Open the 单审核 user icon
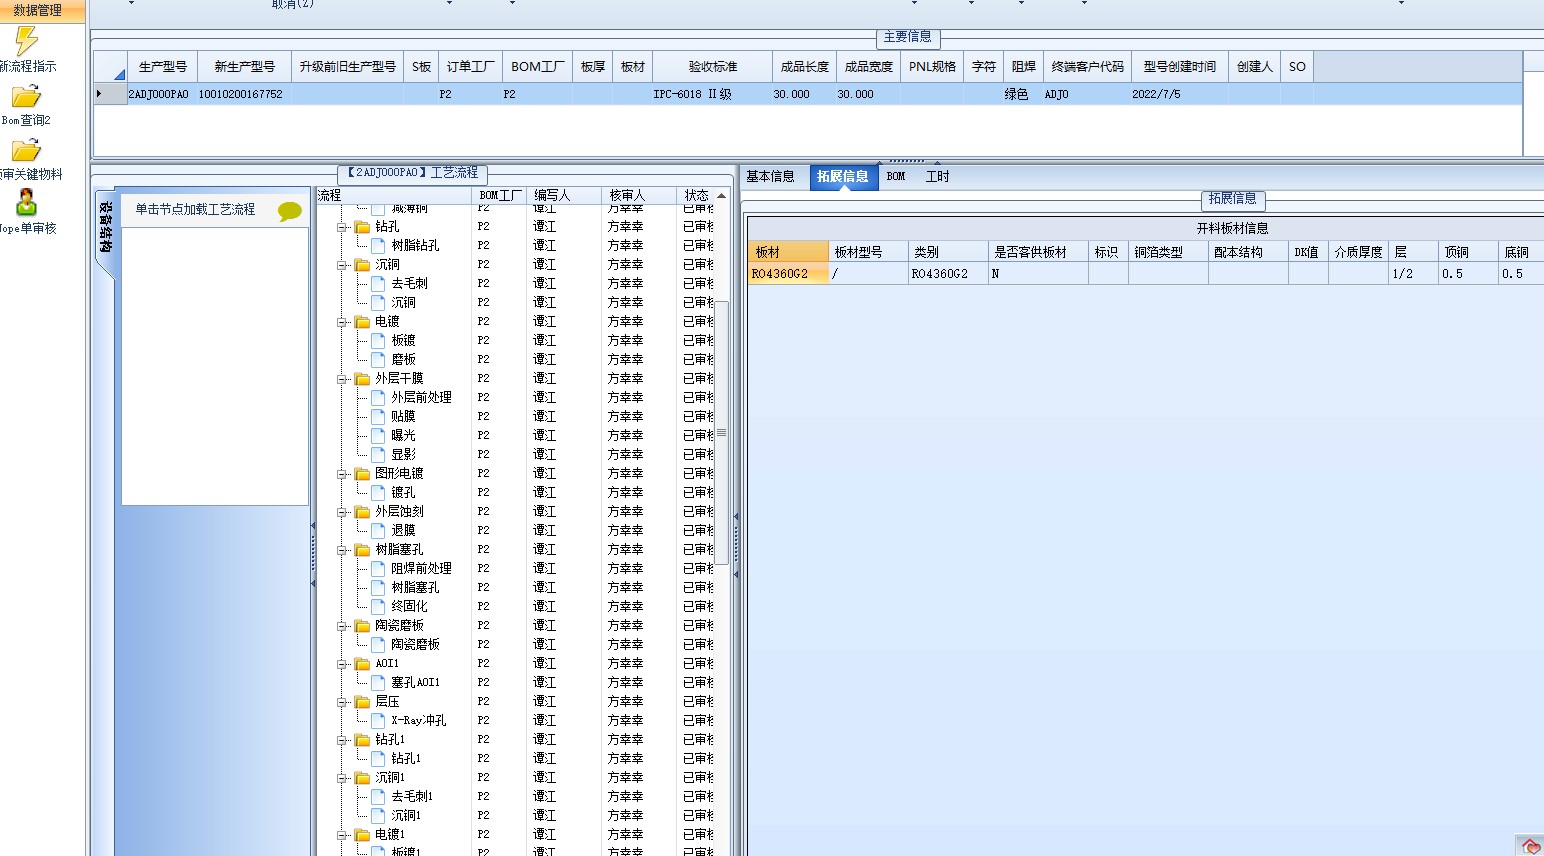 26,203
